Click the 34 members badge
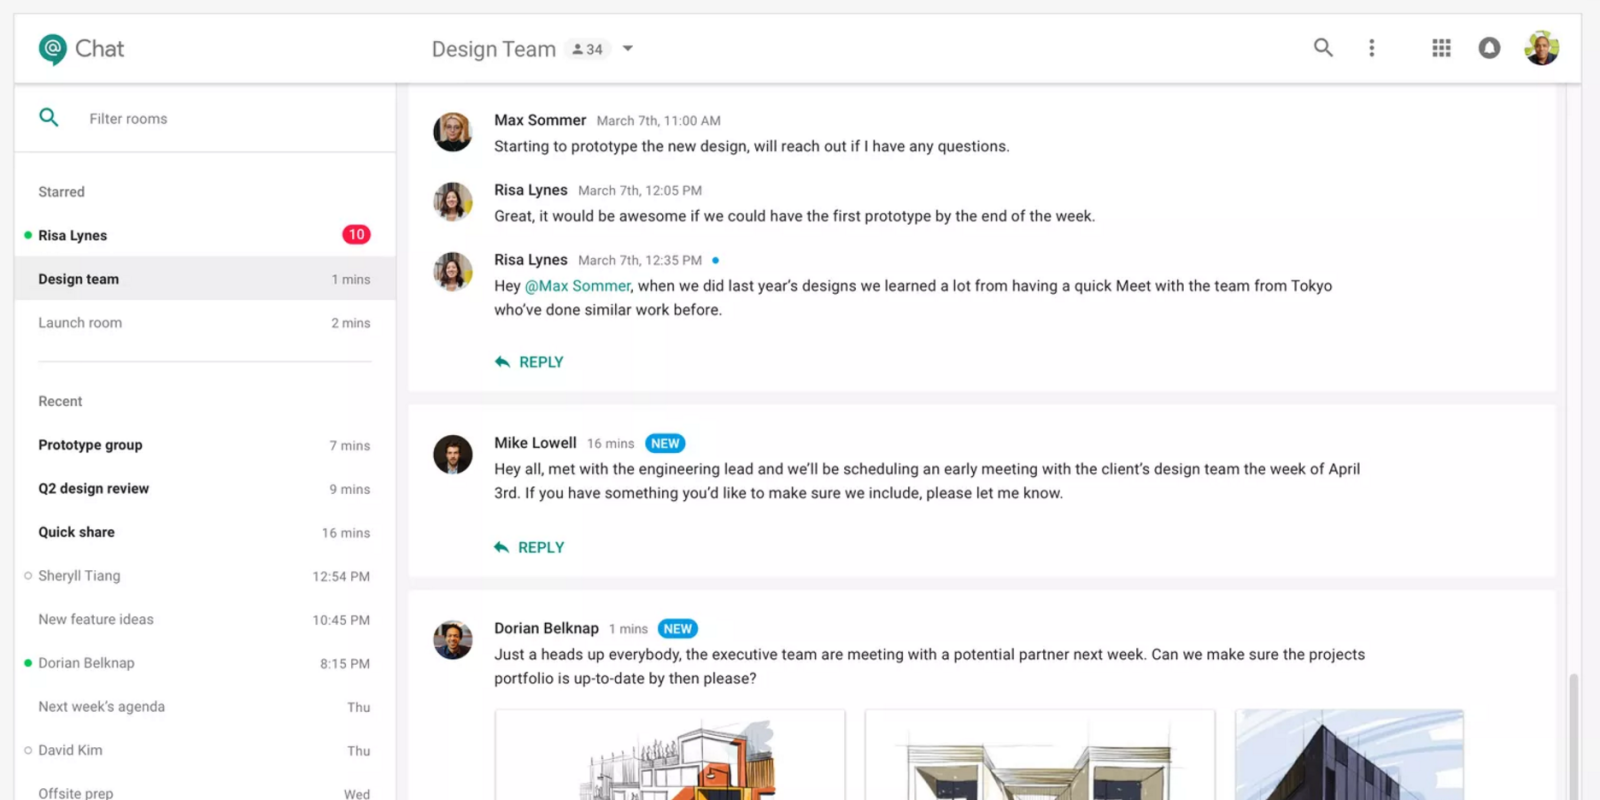This screenshot has width=1600, height=800. pos(588,49)
